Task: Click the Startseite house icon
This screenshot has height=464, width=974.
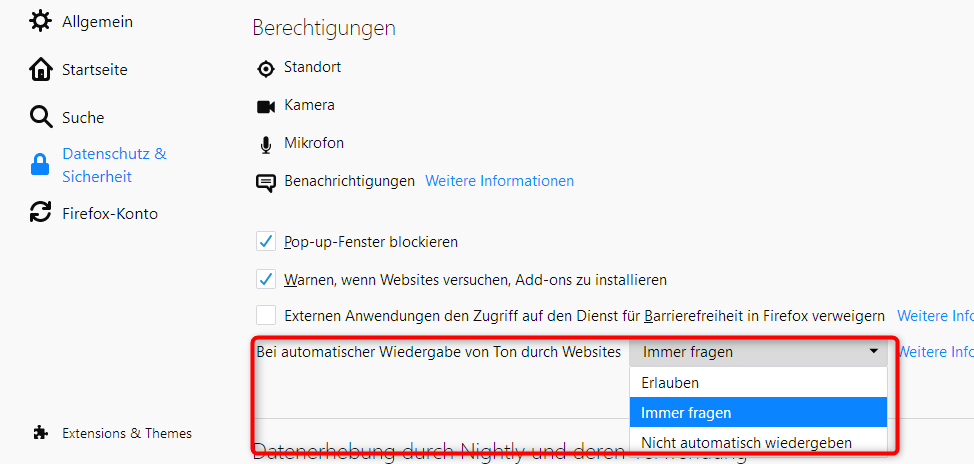Action: [41, 70]
